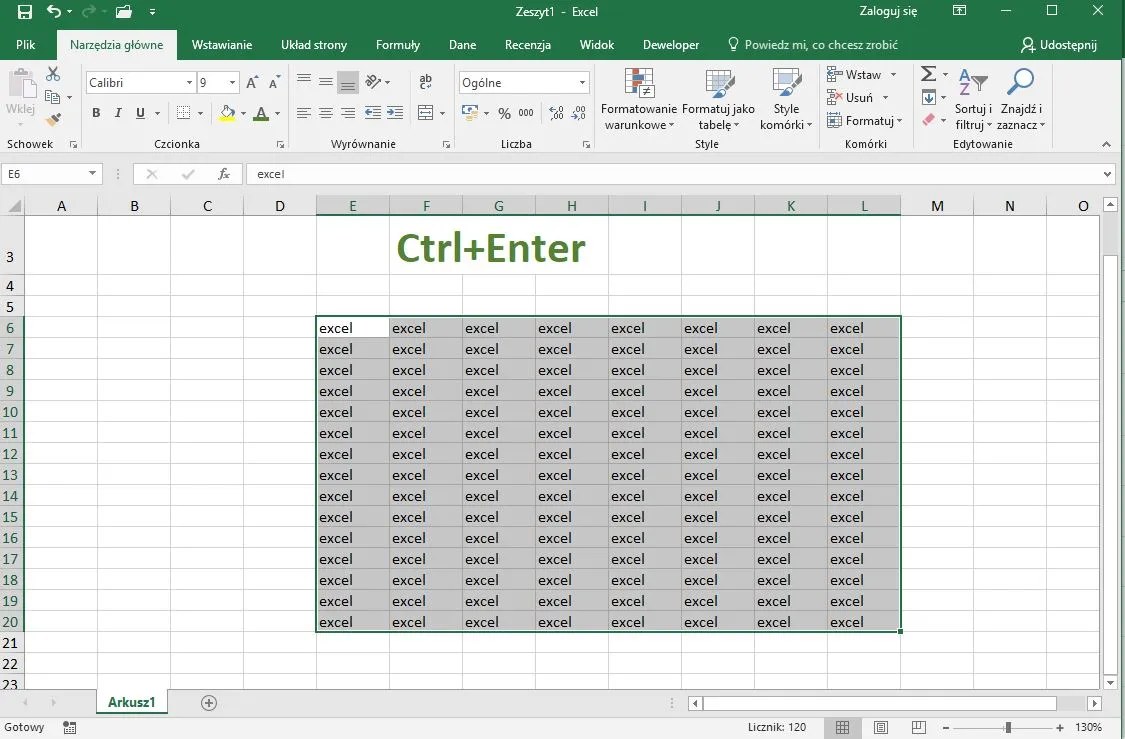Screen dimensions: 1125x739
Task: Open the Formatowanie warunkowe menu
Action: [639, 99]
